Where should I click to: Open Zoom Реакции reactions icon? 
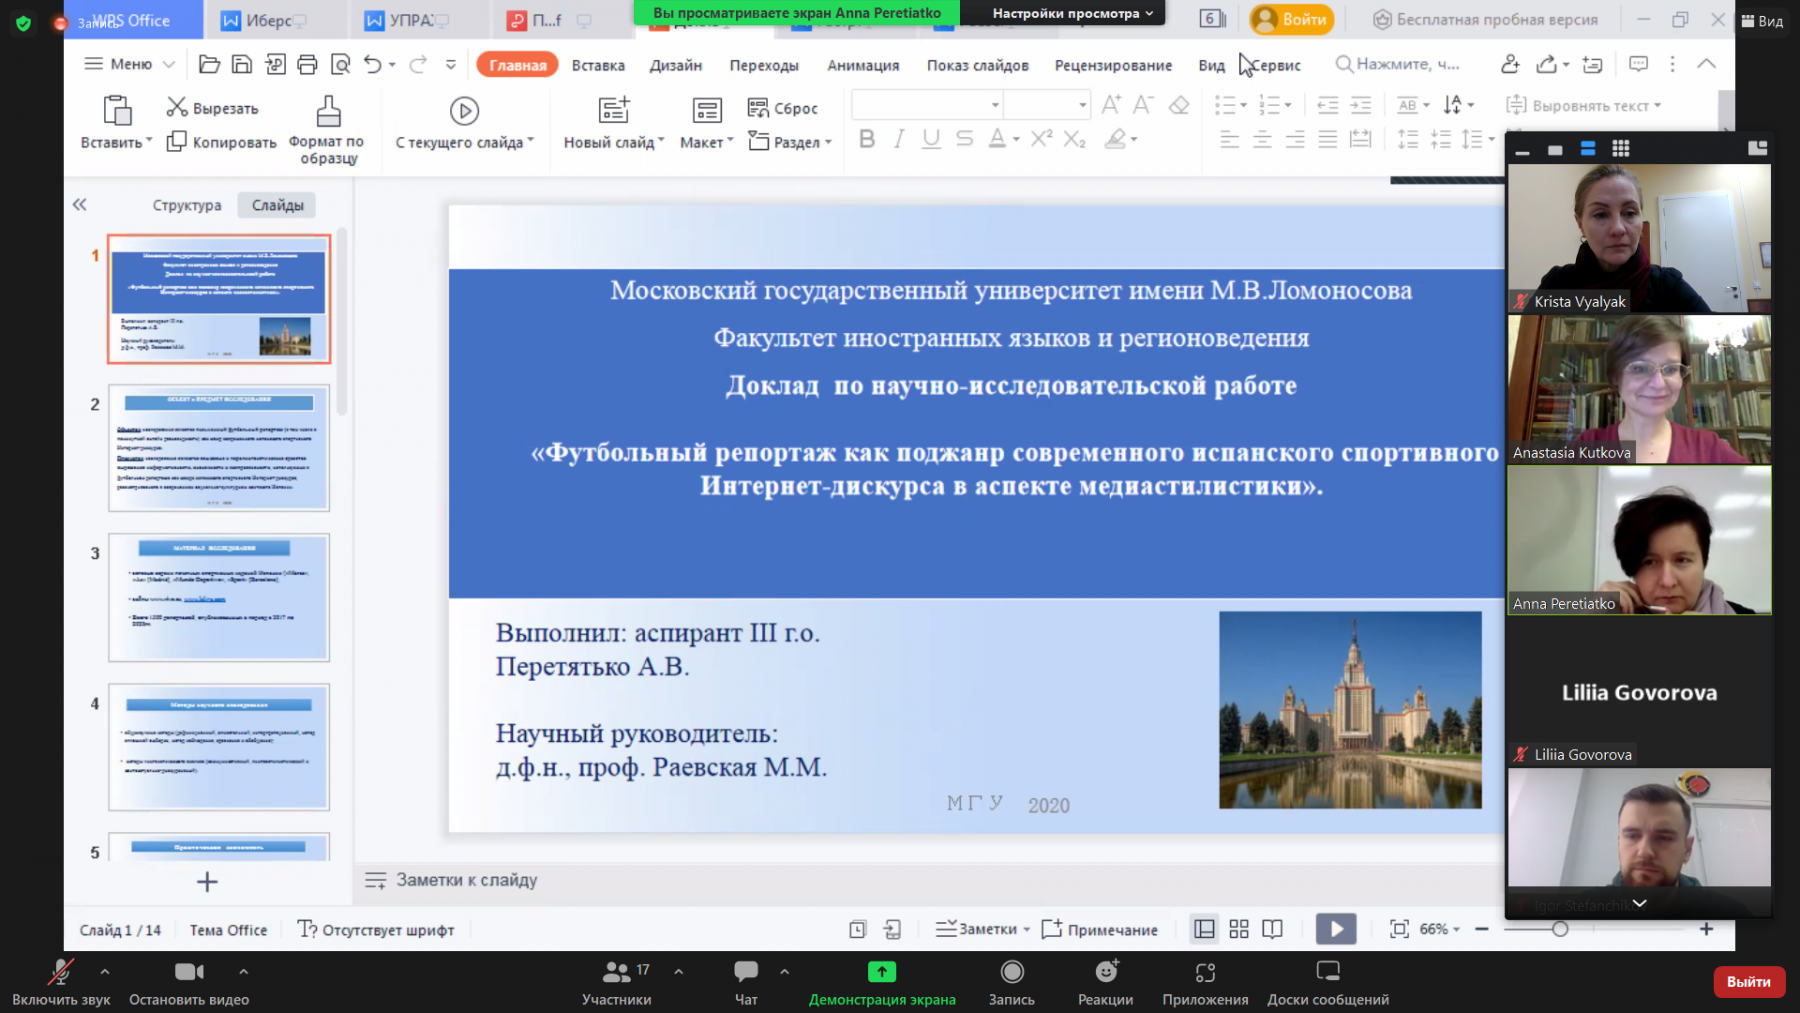(x=1106, y=972)
